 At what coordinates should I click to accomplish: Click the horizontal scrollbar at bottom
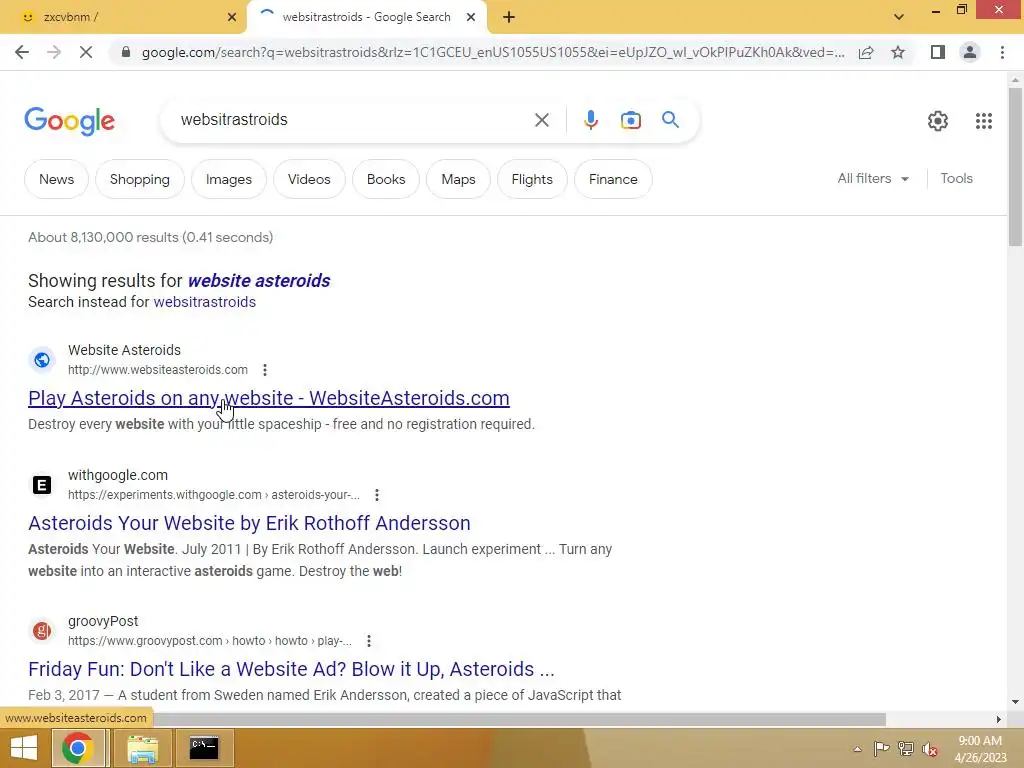tap(519, 719)
